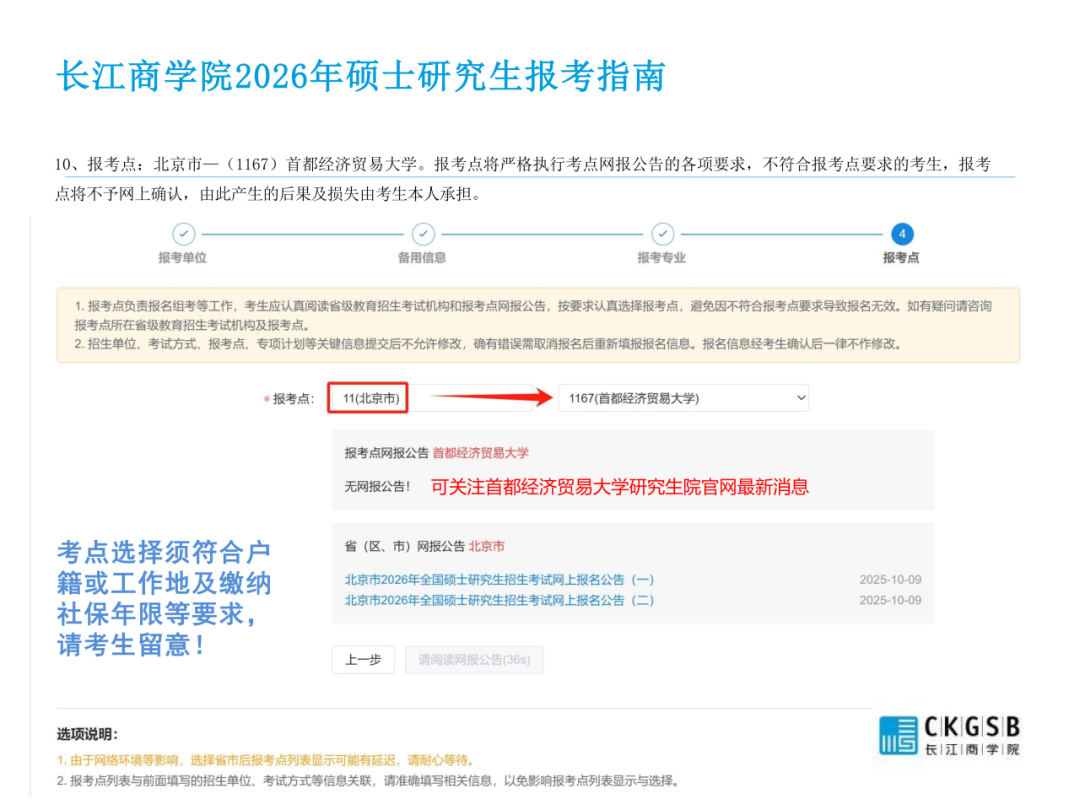Image resolution: width=1080 pixels, height=810 pixels.
Task: Click the 请阅读网报公告(36s) button
Action: (474, 660)
